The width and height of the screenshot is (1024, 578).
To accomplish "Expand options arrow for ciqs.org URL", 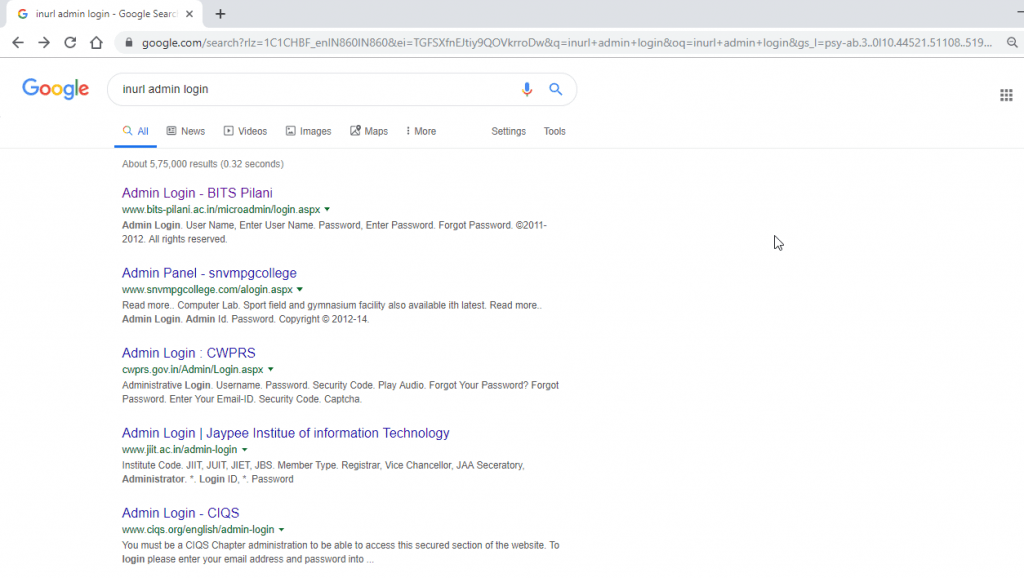I will [x=281, y=530].
